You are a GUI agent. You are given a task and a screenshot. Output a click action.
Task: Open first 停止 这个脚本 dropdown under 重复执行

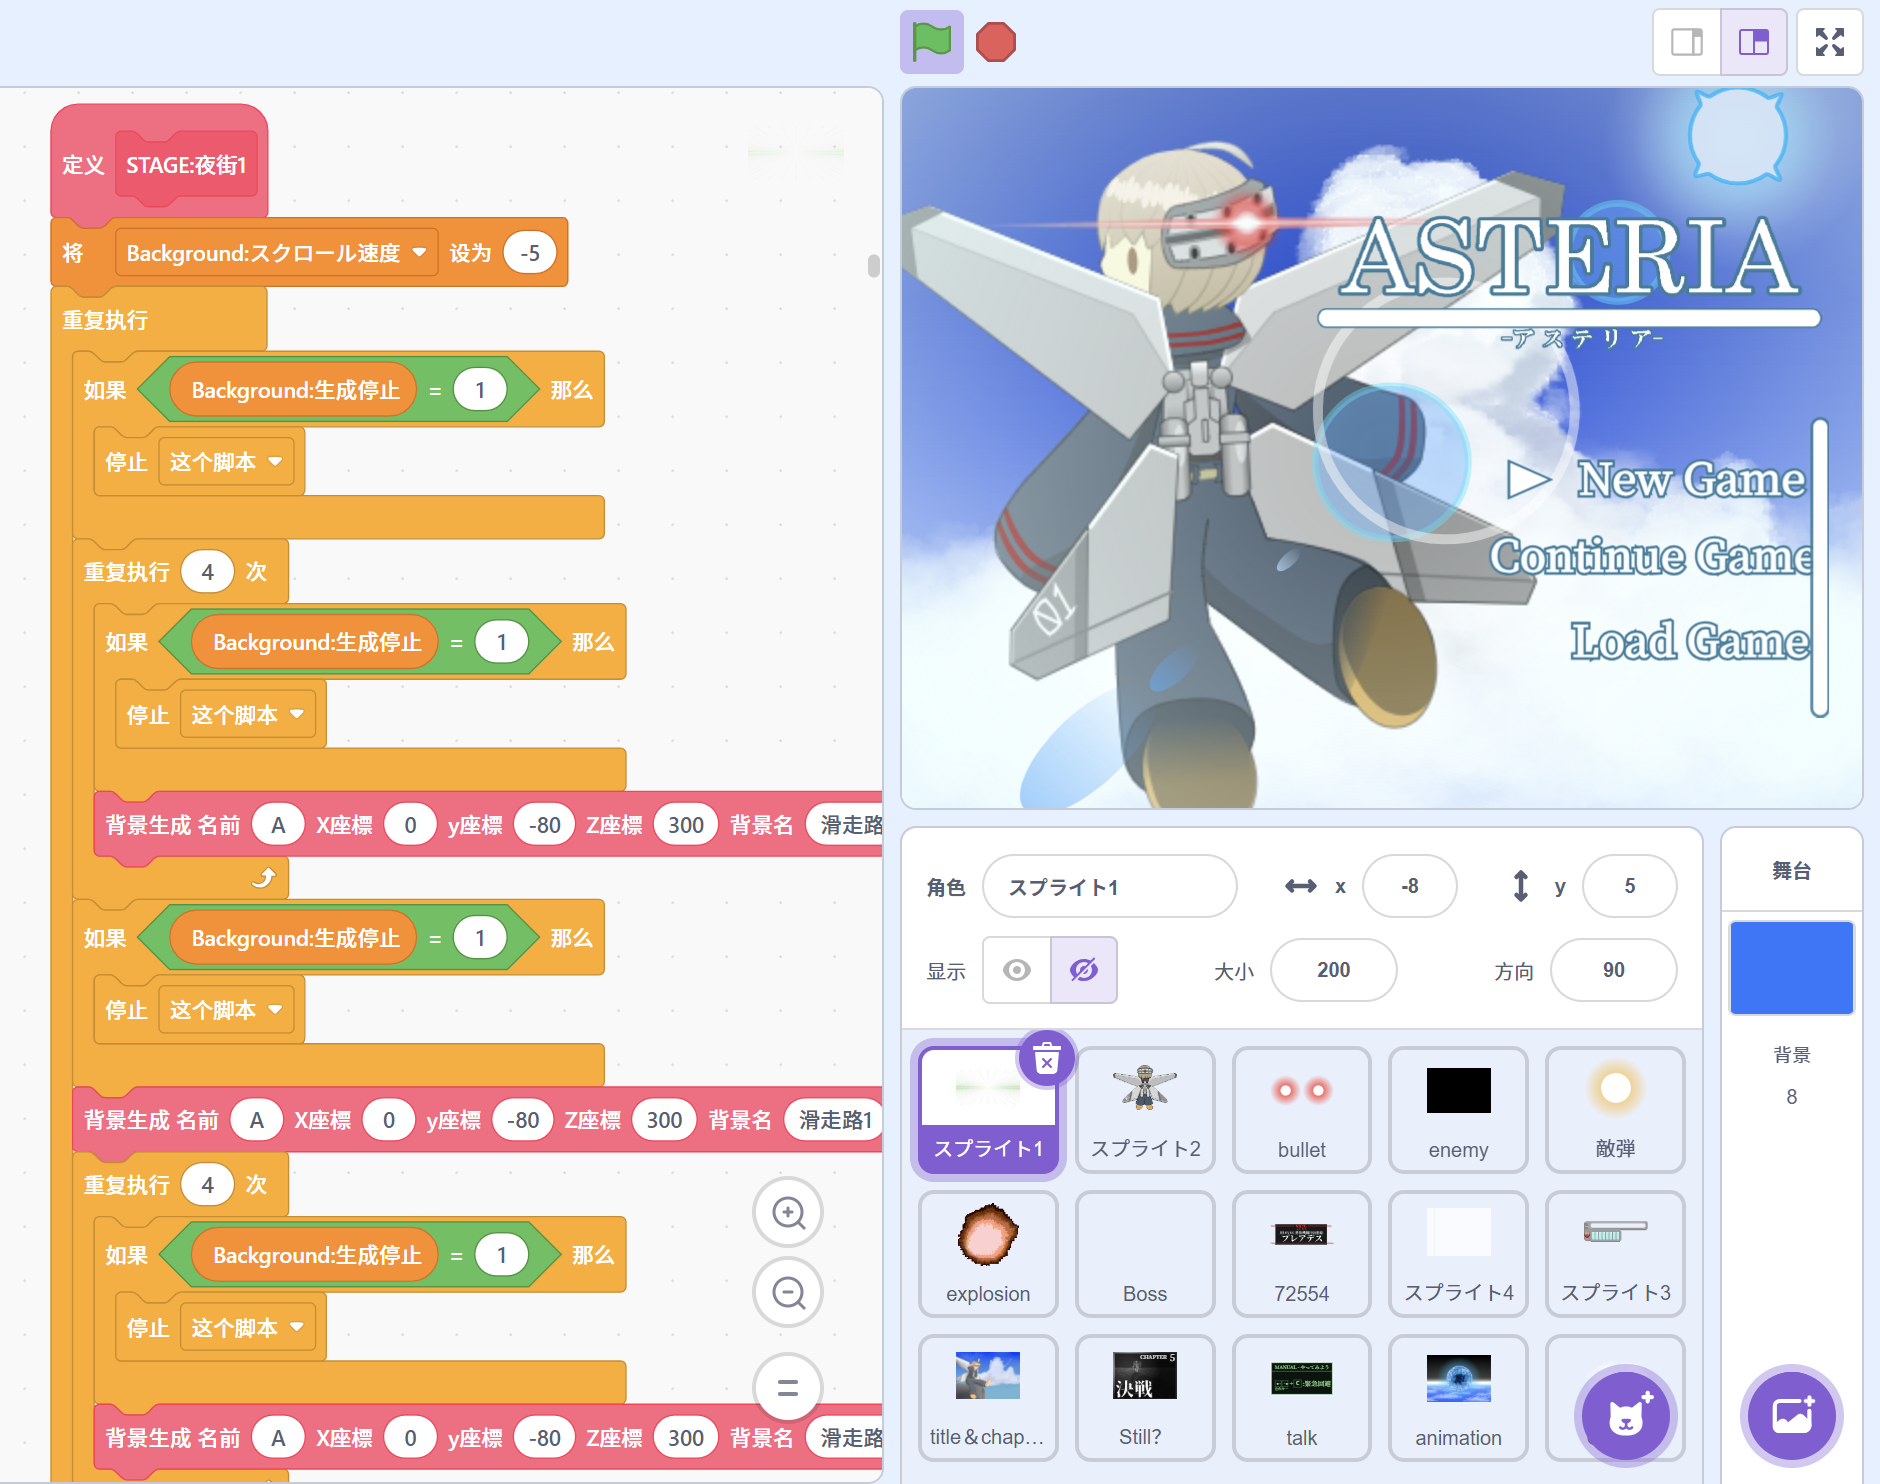coord(225,462)
